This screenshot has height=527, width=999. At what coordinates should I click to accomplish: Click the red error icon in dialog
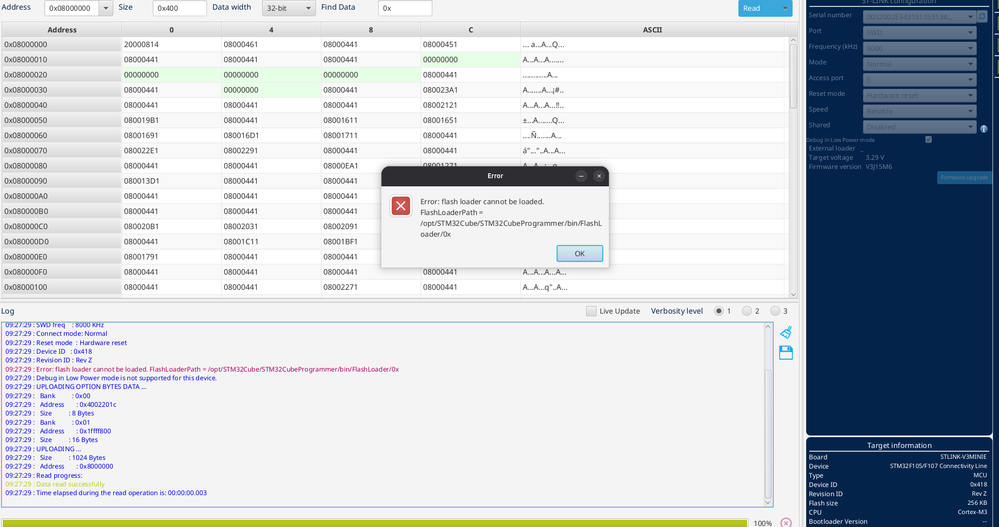tap(401, 206)
